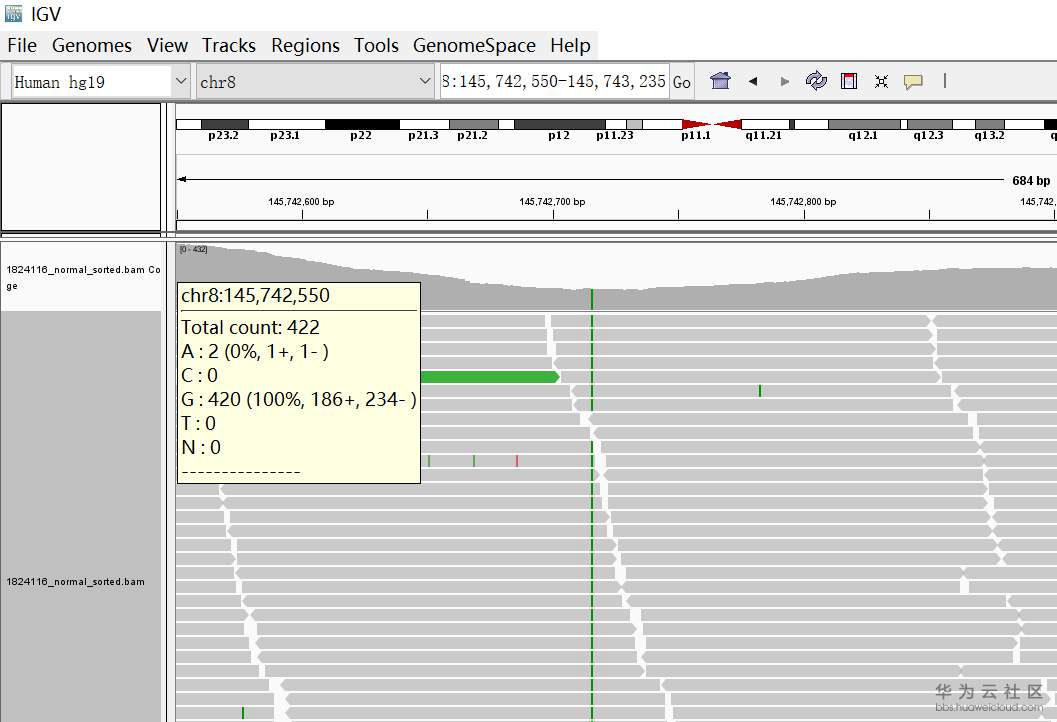The height and width of the screenshot is (722, 1057).
Task: Click the IGV application icon in title bar
Action: 13,13
